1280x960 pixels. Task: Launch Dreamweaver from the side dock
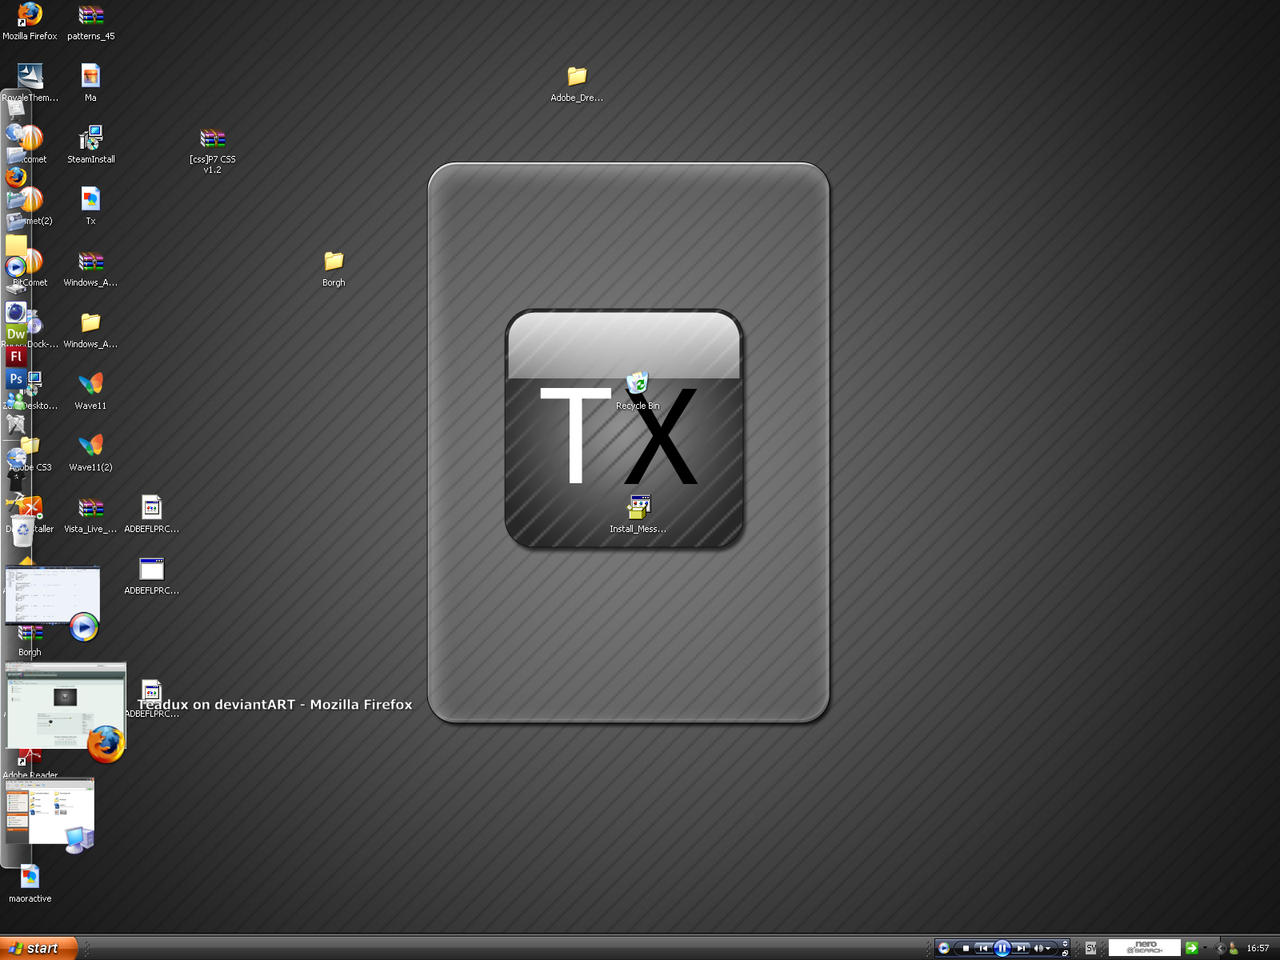(x=16, y=334)
